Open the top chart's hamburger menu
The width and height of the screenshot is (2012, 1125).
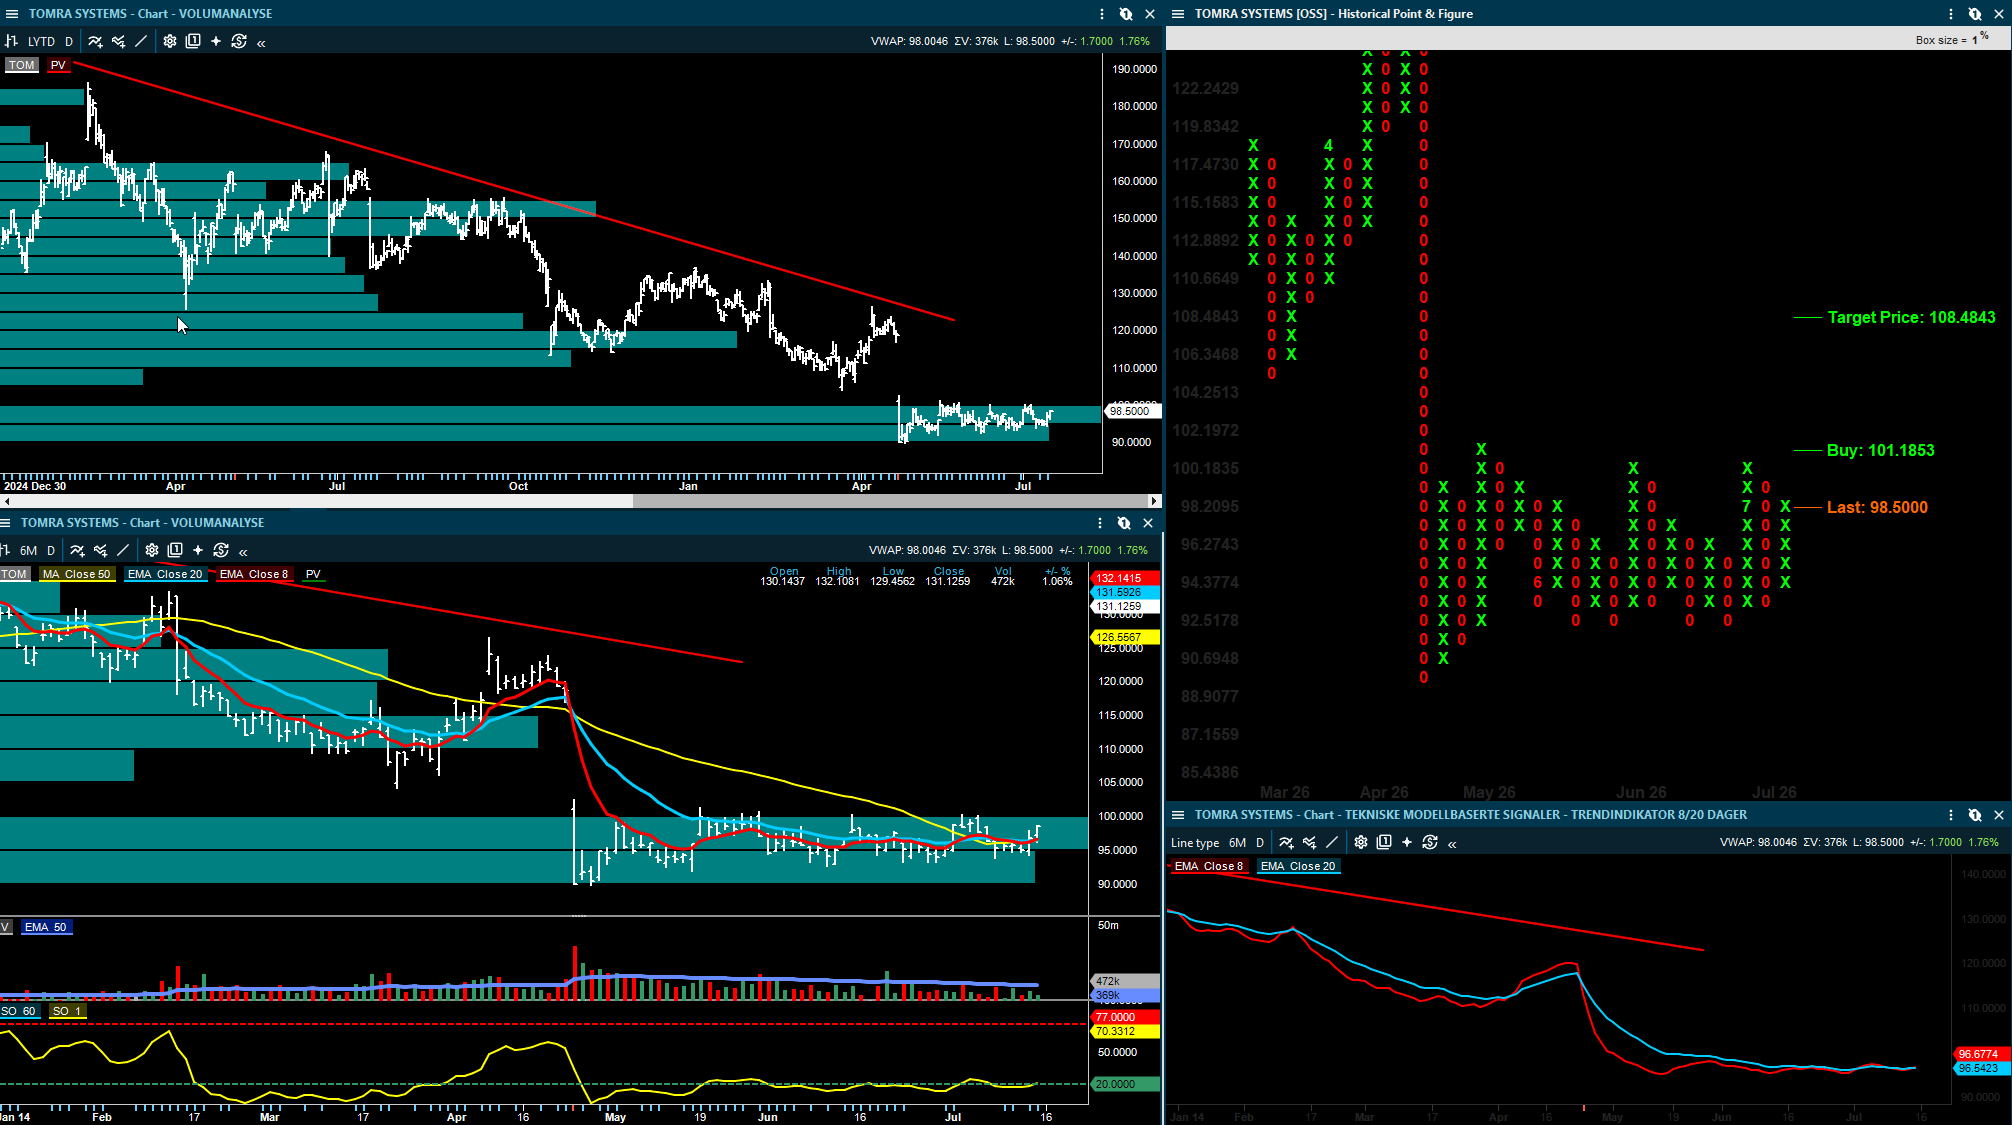click(x=12, y=14)
